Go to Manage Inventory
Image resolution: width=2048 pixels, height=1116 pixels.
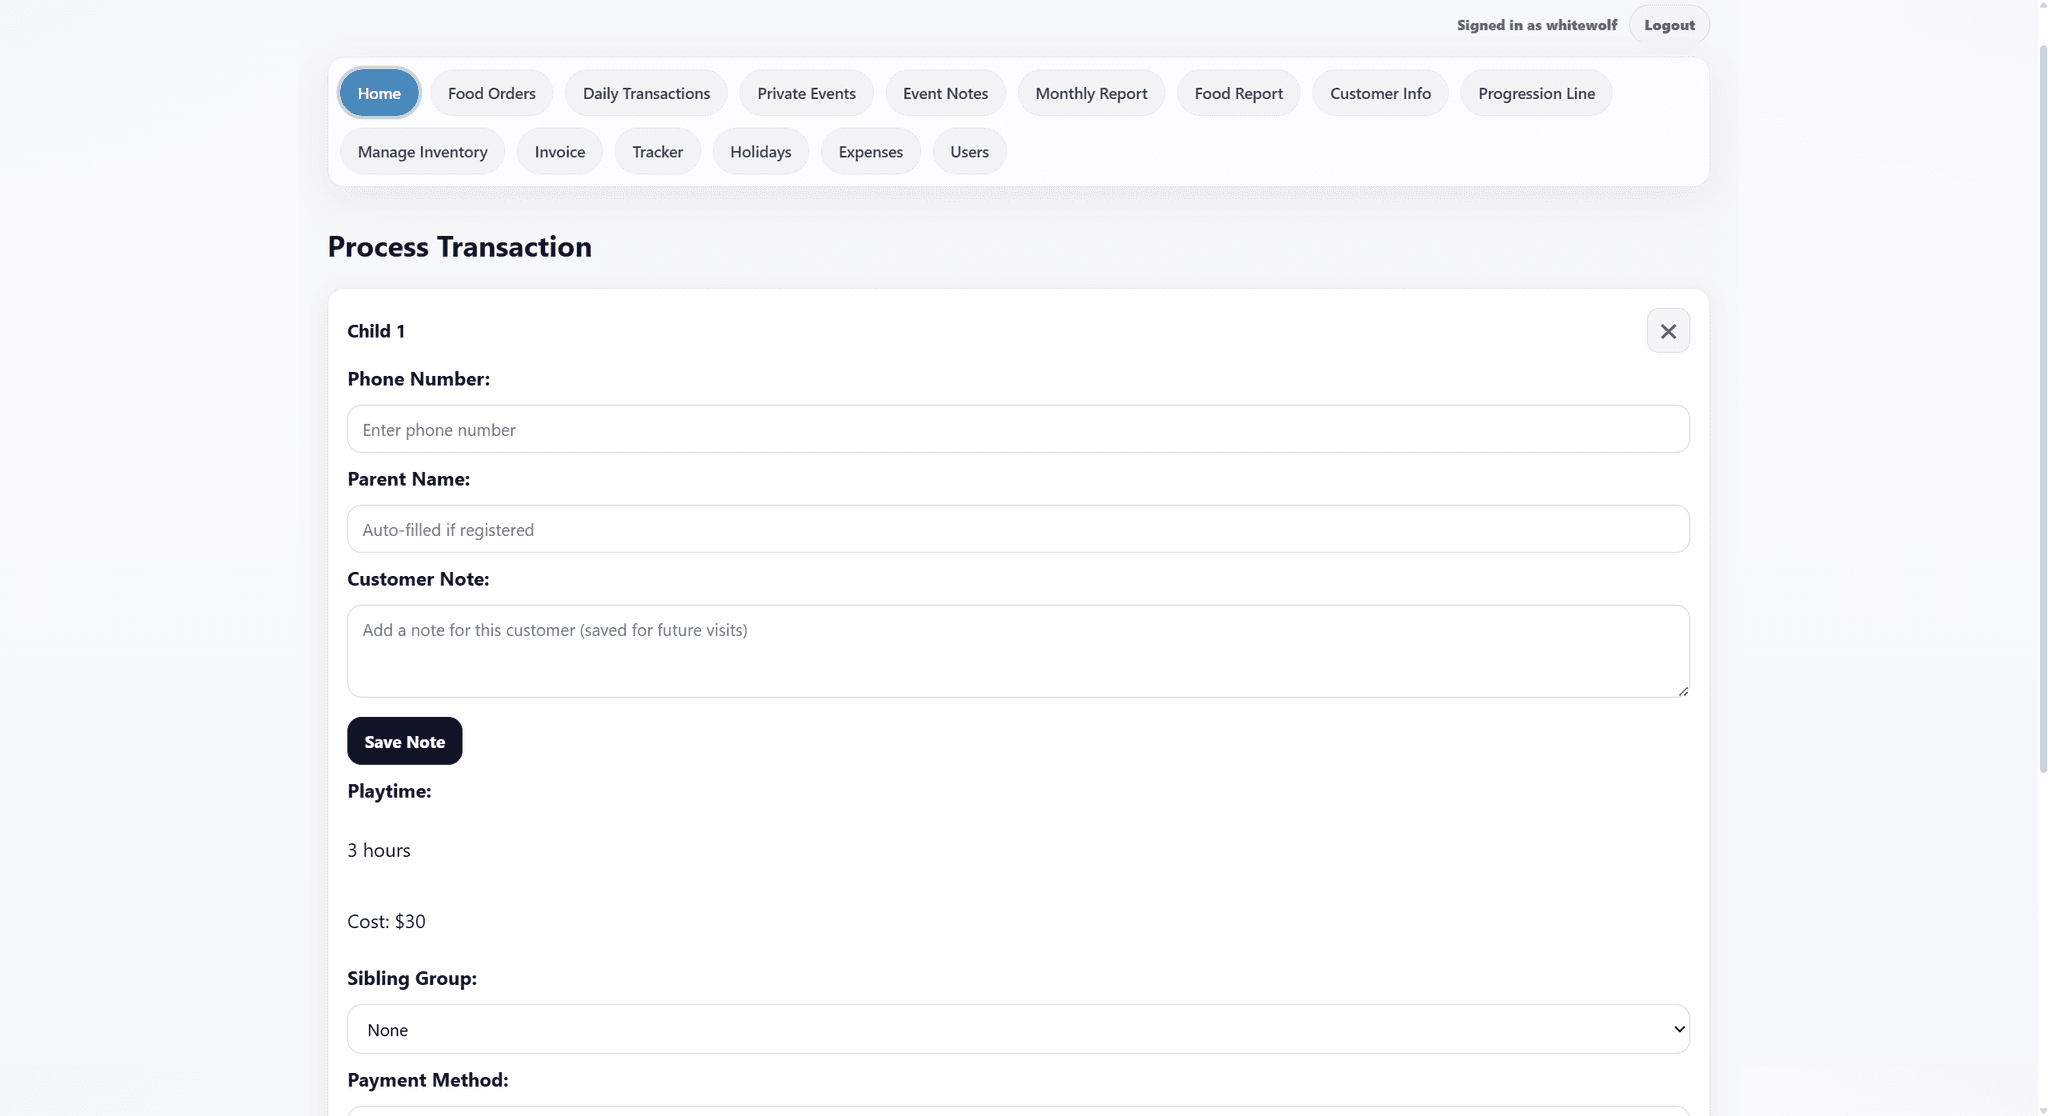click(x=422, y=151)
